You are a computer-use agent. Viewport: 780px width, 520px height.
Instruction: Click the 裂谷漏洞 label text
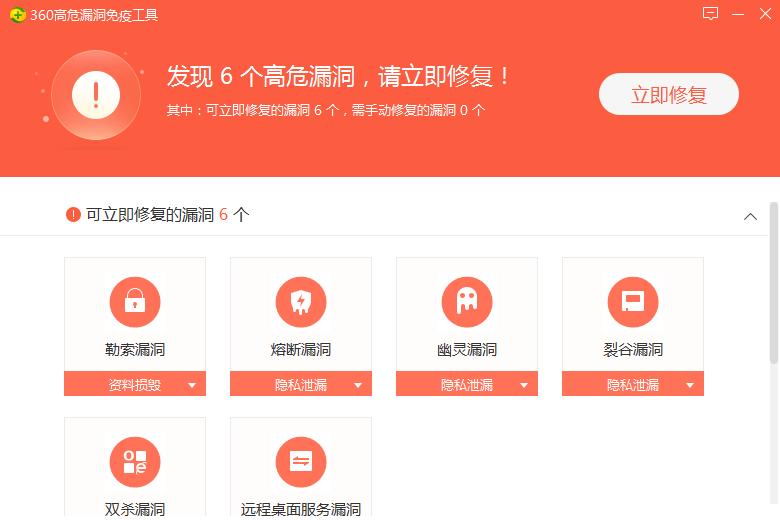tap(633, 349)
